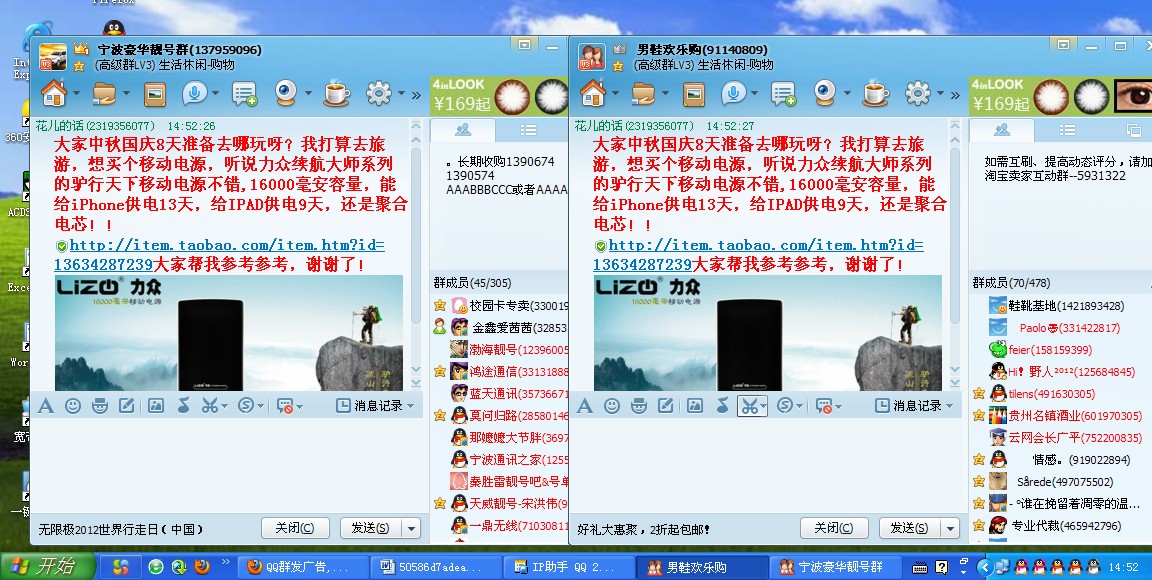Show more toolbar items » in 男鞋欢乐购 window
Image resolution: width=1152 pixels, height=580 pixels.
[955, 96]
